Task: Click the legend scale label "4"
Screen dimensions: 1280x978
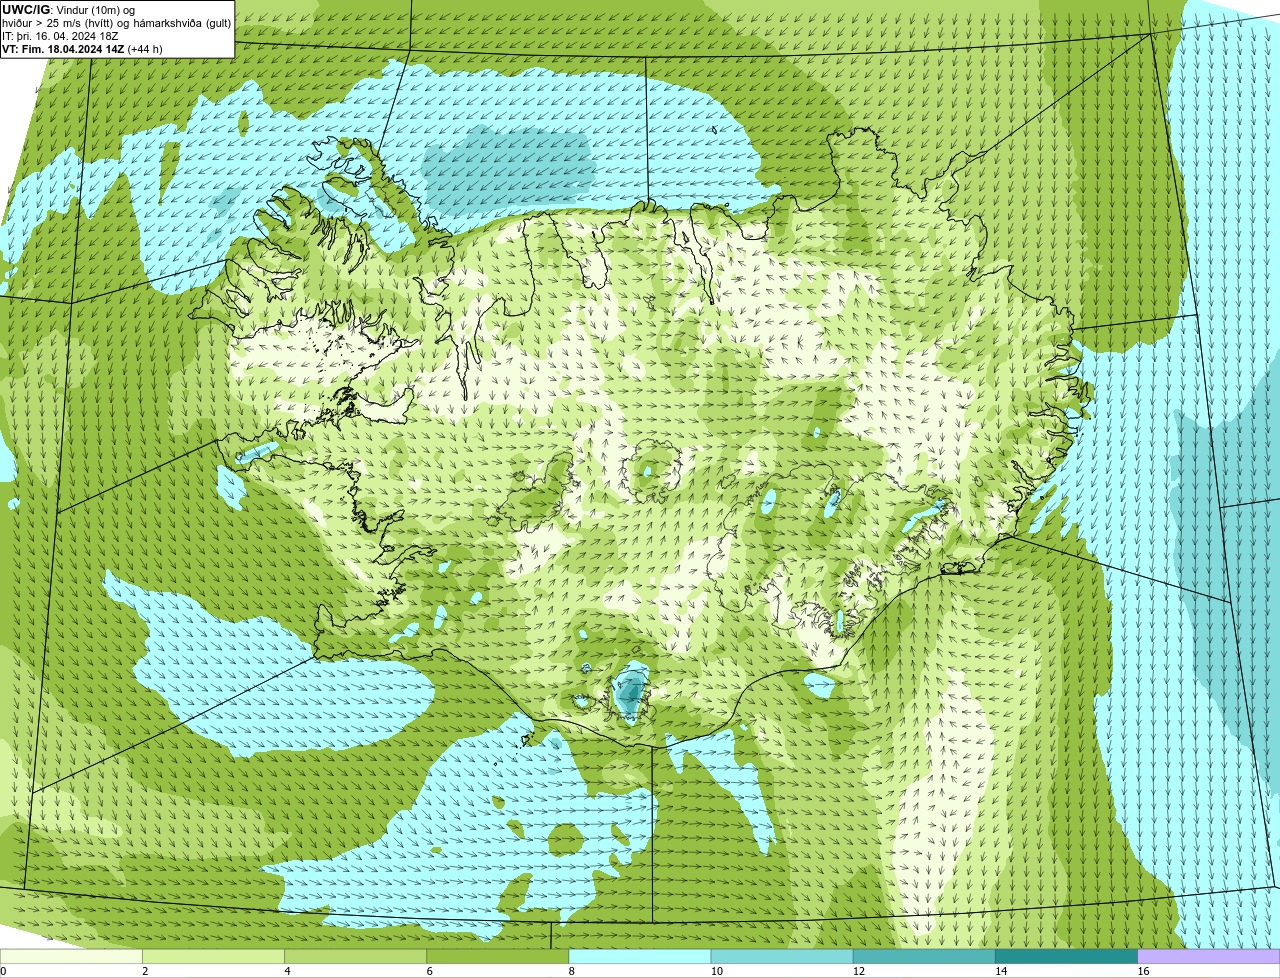Action: (x=287, y=971)
